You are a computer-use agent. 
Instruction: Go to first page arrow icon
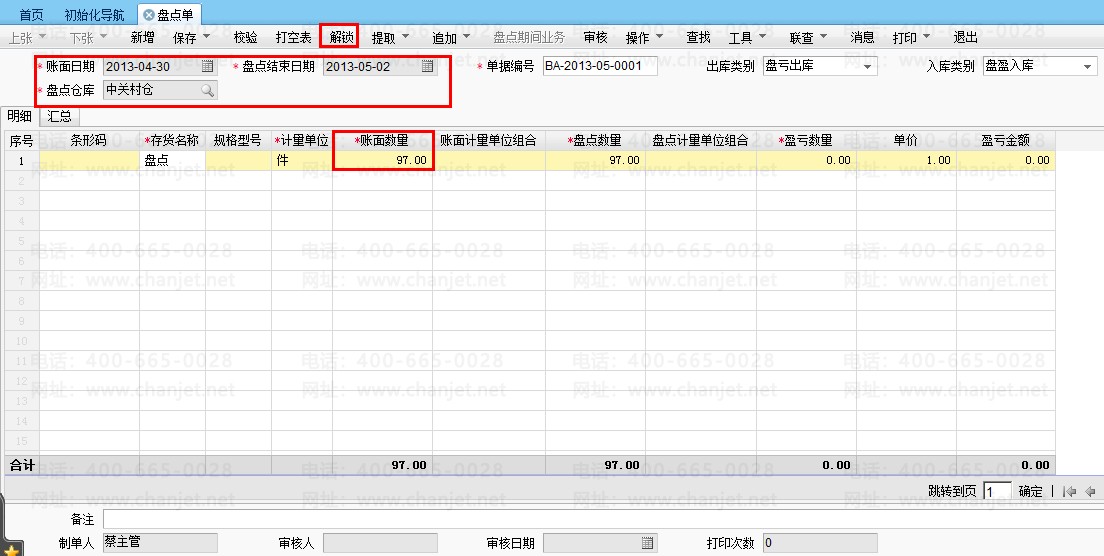point(1070,491)
